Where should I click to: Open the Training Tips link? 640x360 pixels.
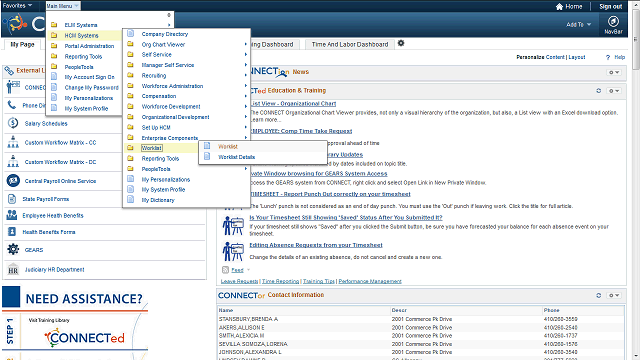click(x=319, y=281)
